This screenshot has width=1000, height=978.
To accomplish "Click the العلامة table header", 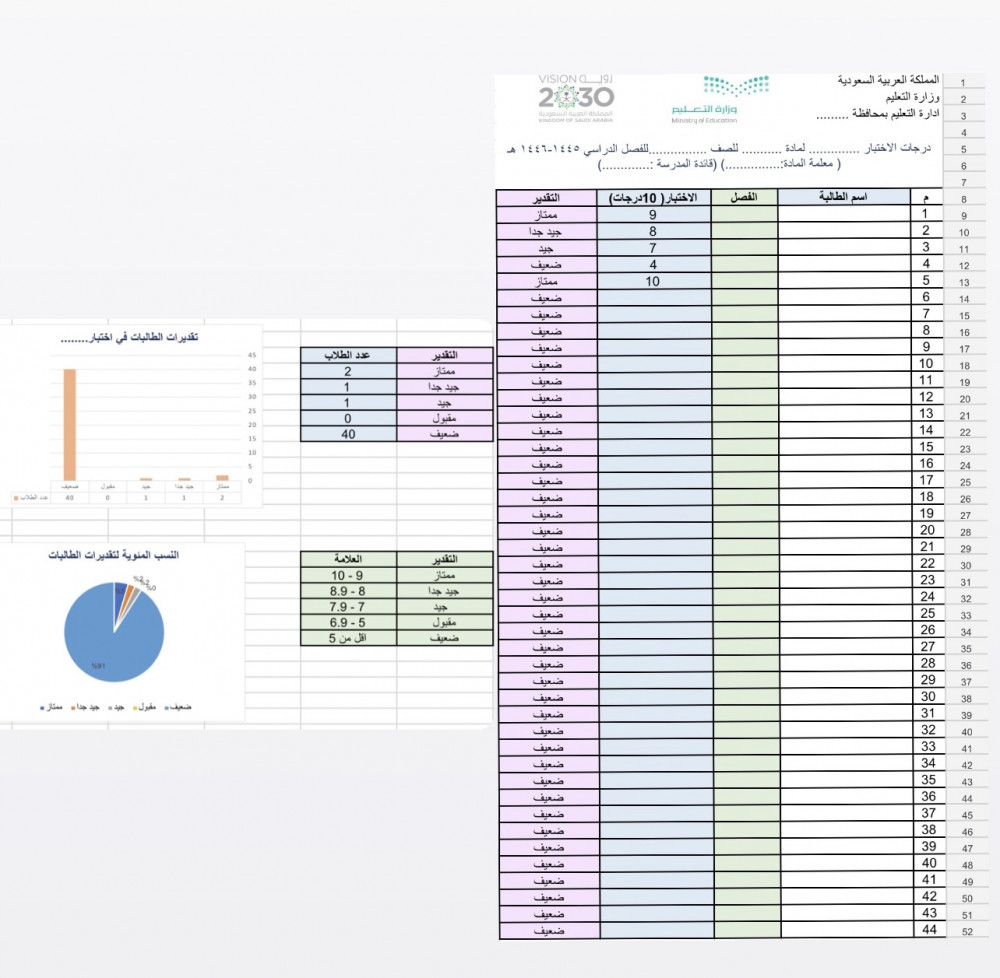I will [348, 559].
